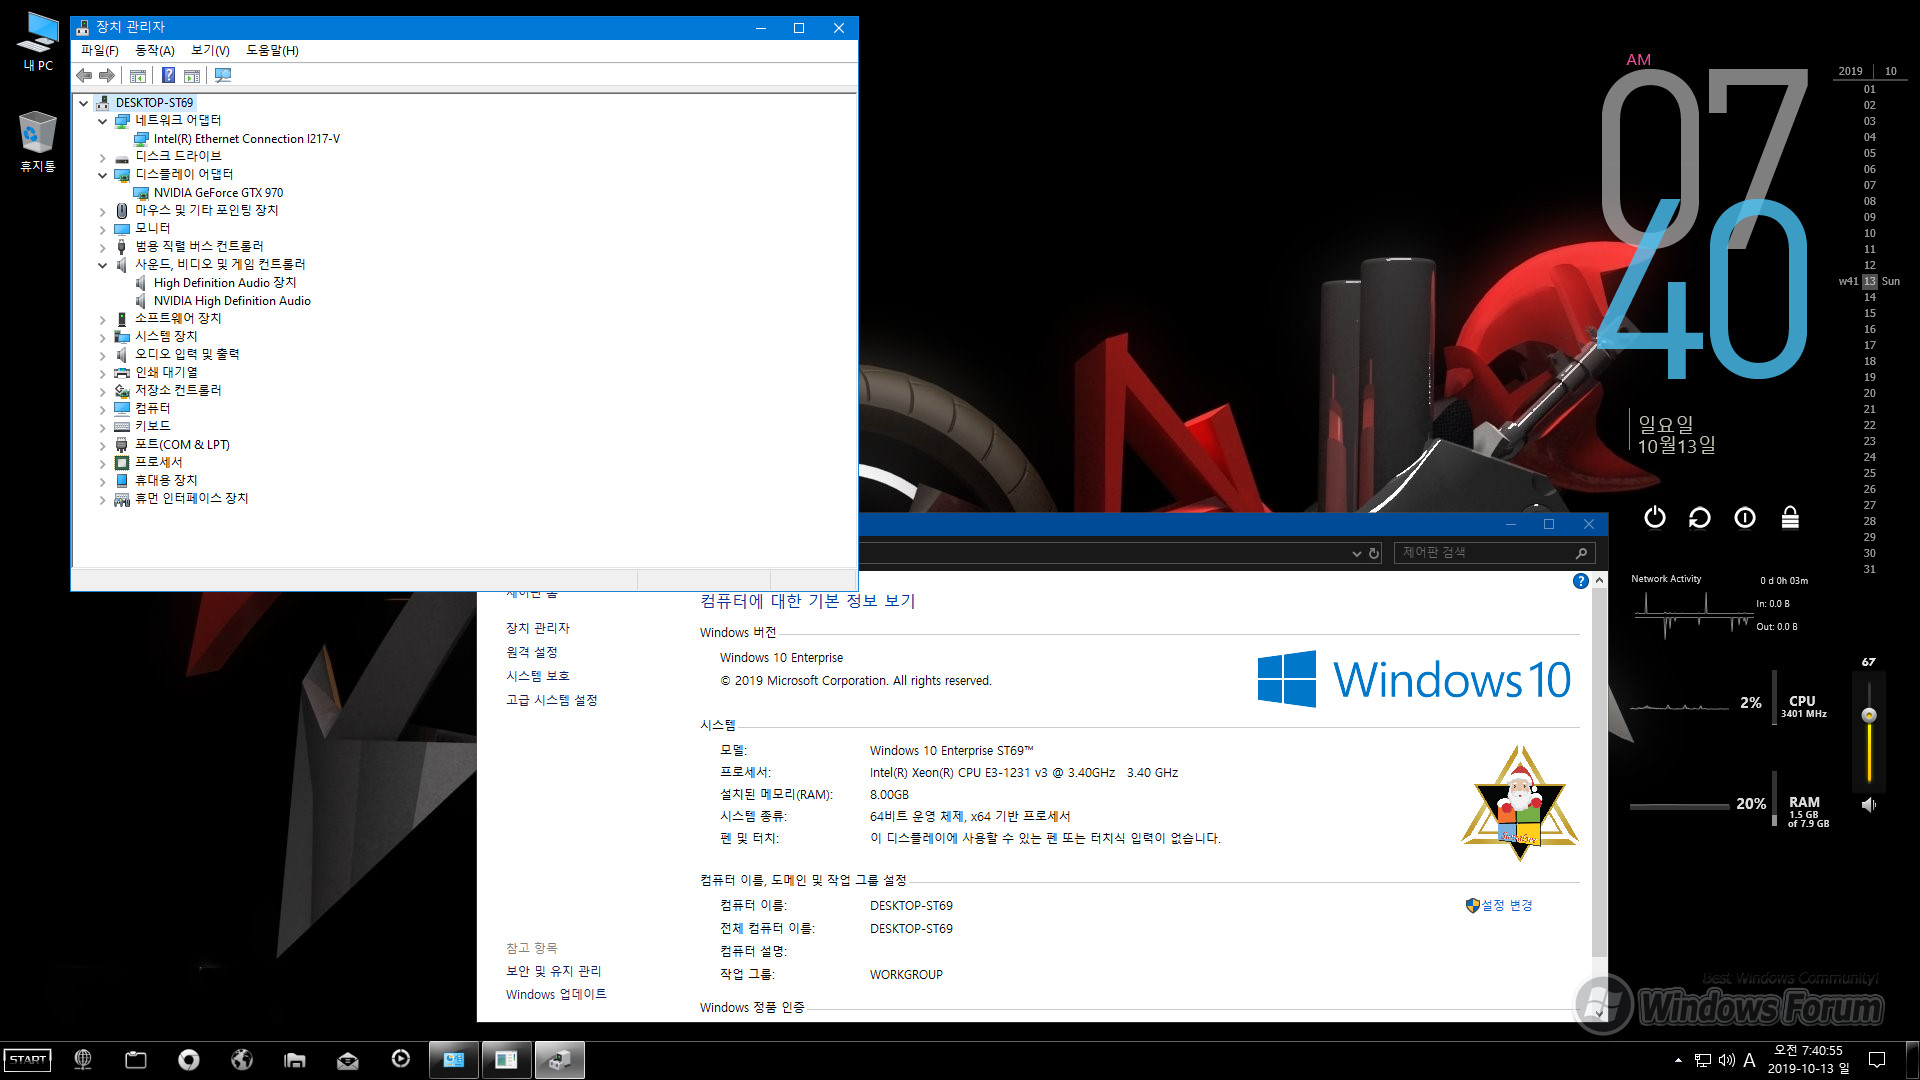Open the Chrome icon on the taskbar

189,1060
